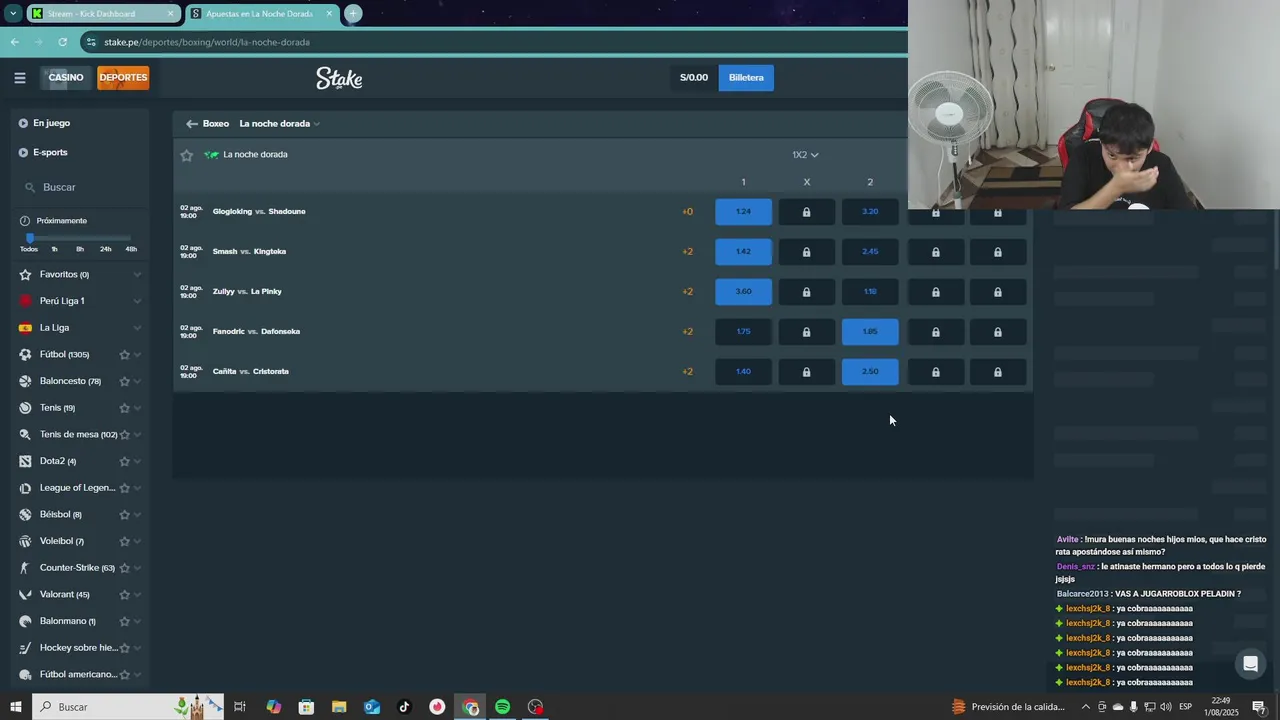The height and width of the screenshot is (720, 1280).
Task: Open the La noche dorada breadcrumb dropdown
Action: click(279, 124)
